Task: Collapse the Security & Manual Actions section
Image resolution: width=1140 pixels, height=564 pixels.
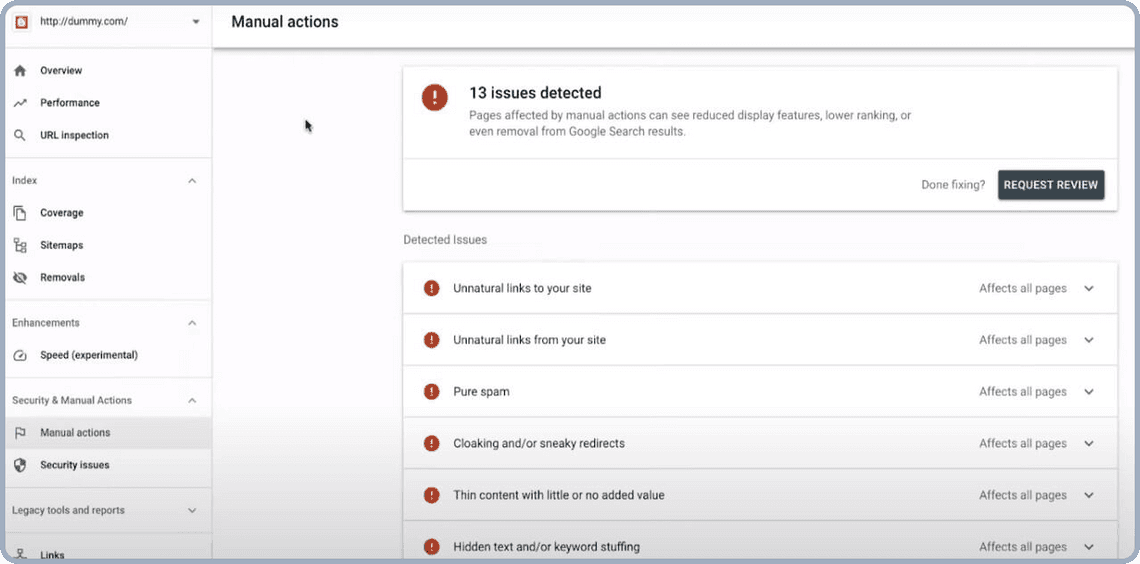Action: point(192,400)
